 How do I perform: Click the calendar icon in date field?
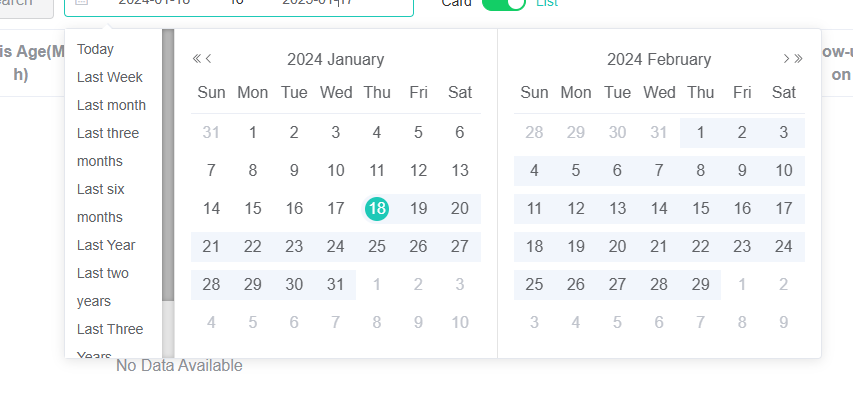coord(81,2)
